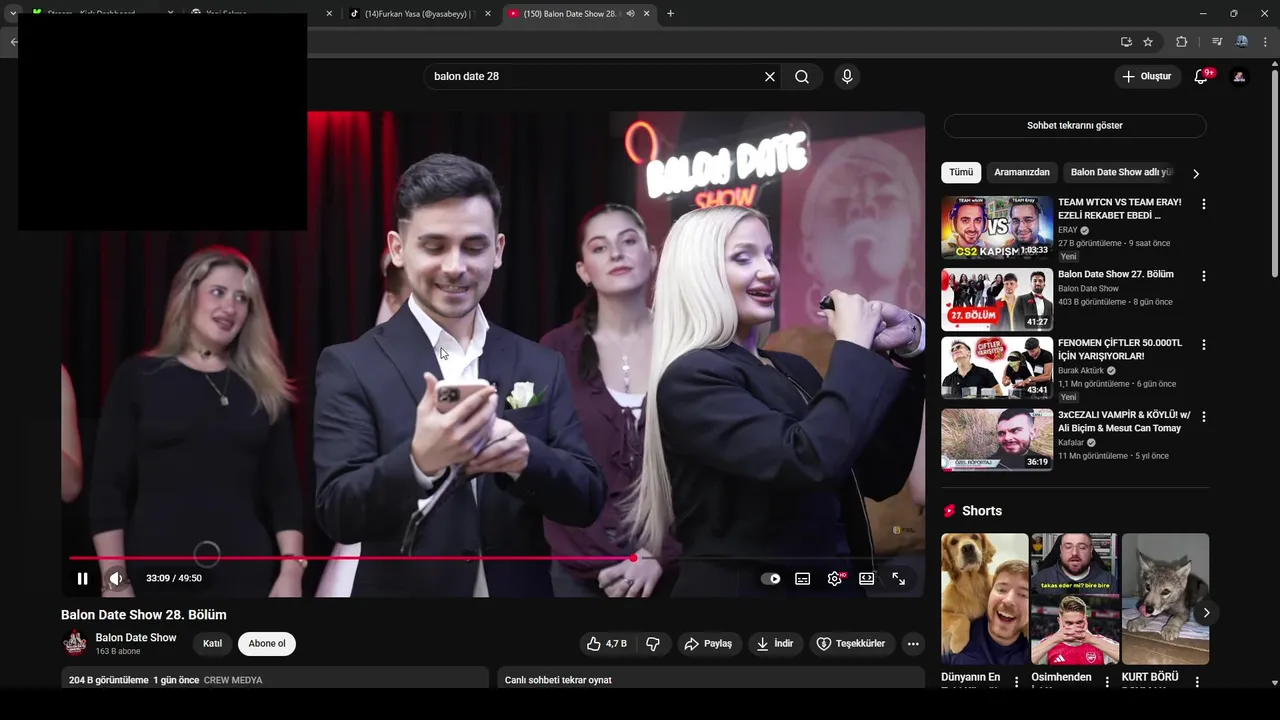Select the Balon Date Show adlı filter chip
This screenshot has width=1280, height=720.
click(x=1120, y=172)
